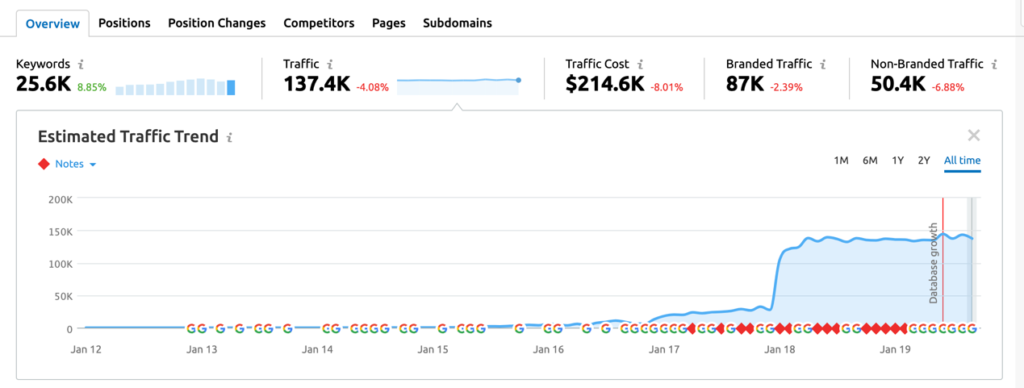Click the Database growth marker line
1024x388 pixels.
pyautogui.click(x=942, y=260)
